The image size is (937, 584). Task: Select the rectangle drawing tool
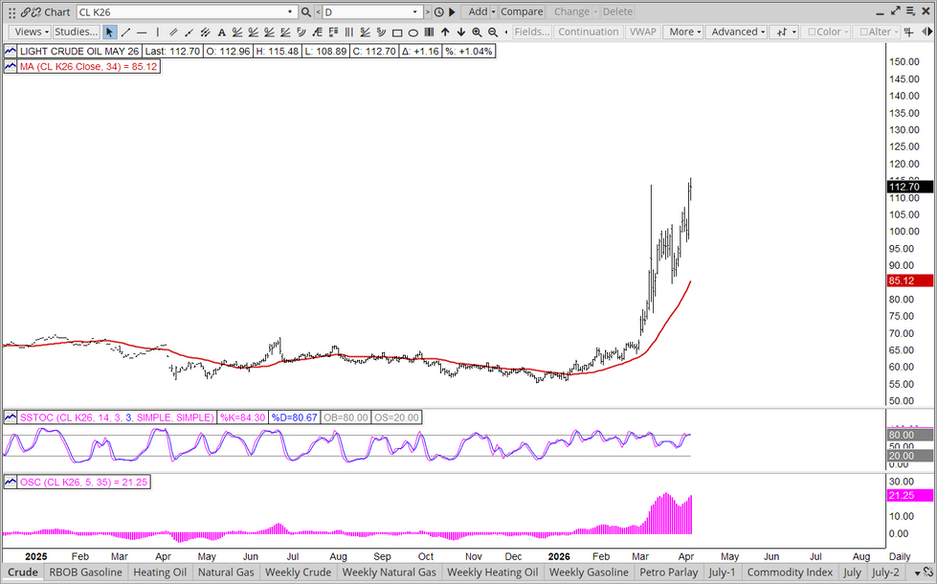point(397,33)
